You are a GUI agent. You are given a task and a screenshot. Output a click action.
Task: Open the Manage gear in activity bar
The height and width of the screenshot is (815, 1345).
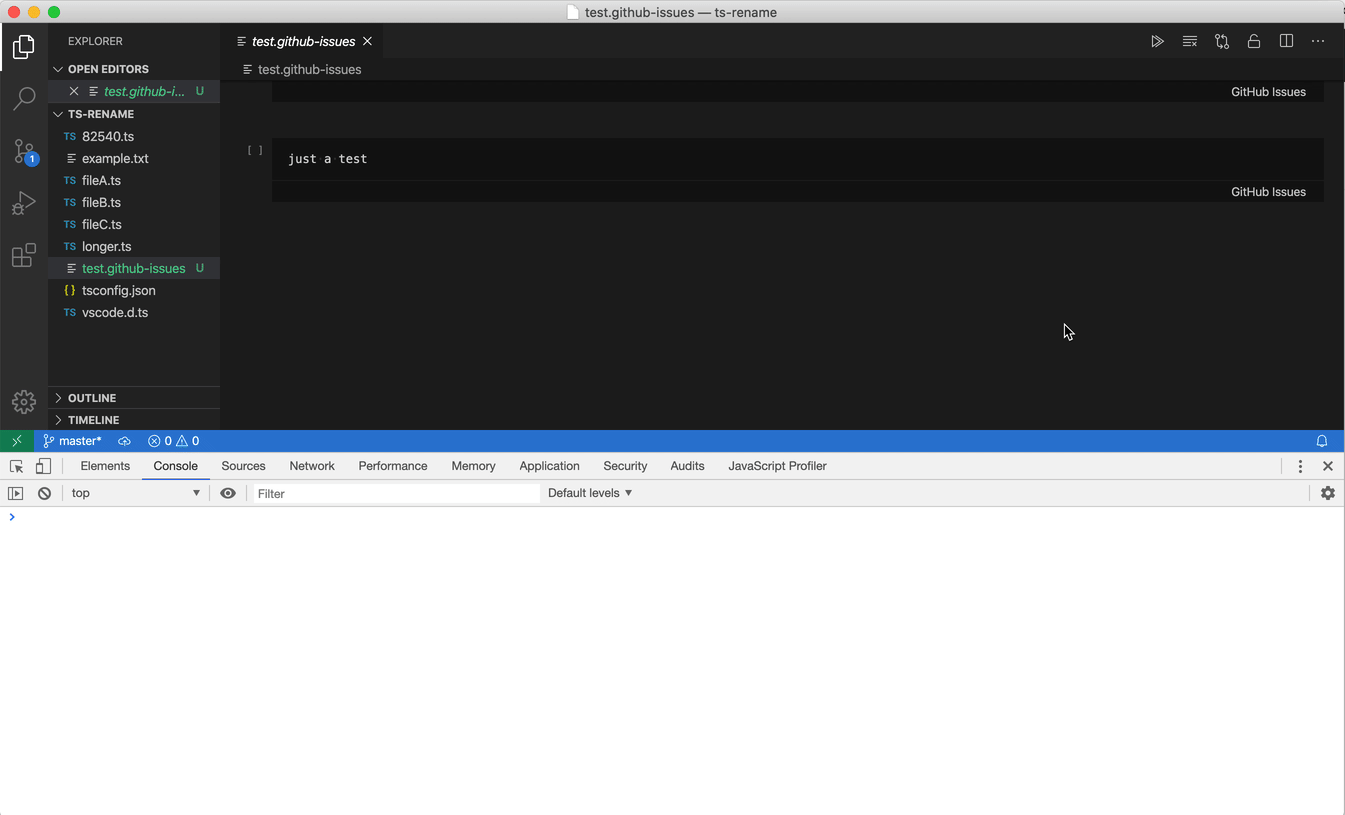24,402
